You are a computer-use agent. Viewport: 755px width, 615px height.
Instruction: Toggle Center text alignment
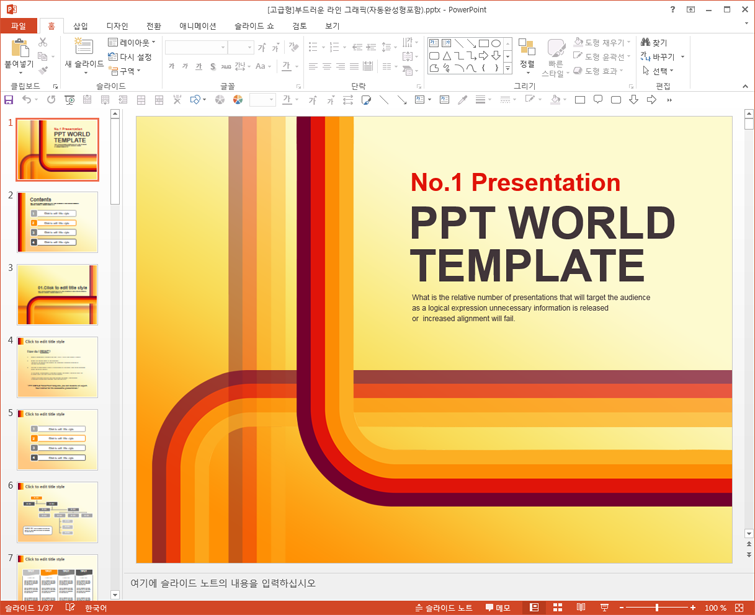pyautogui.click(x=327, y=66)
